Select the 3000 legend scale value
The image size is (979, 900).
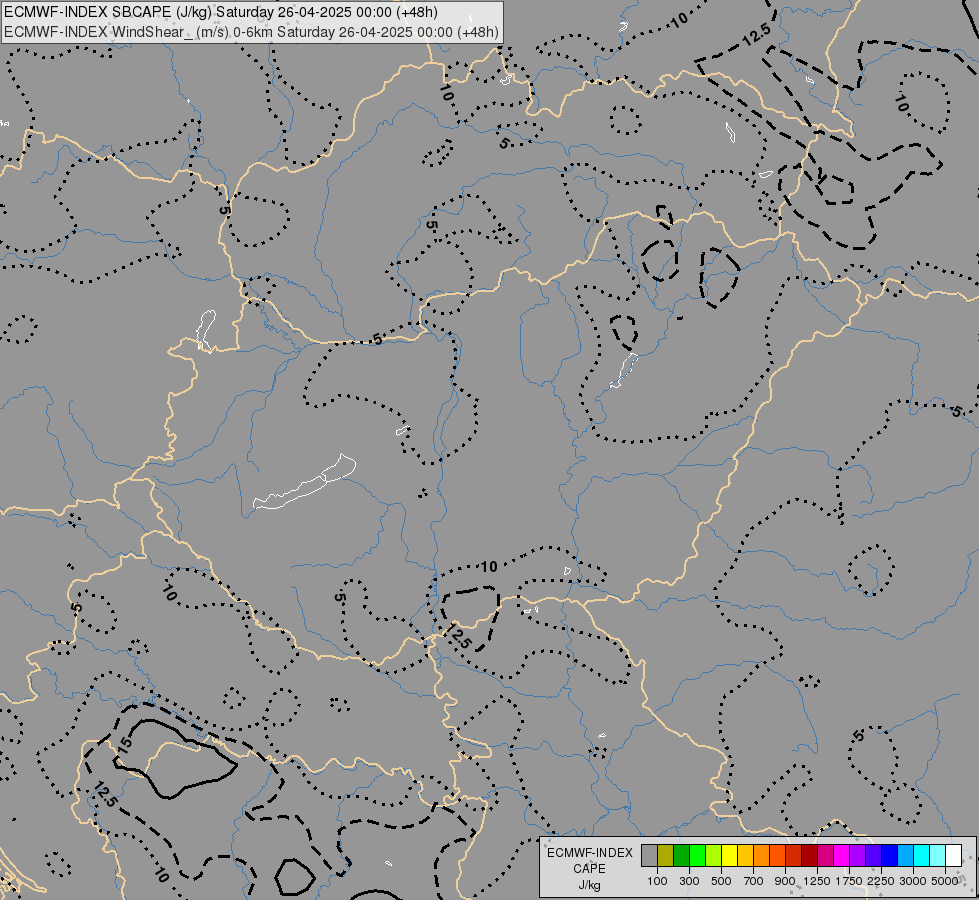tap(913, 881)
